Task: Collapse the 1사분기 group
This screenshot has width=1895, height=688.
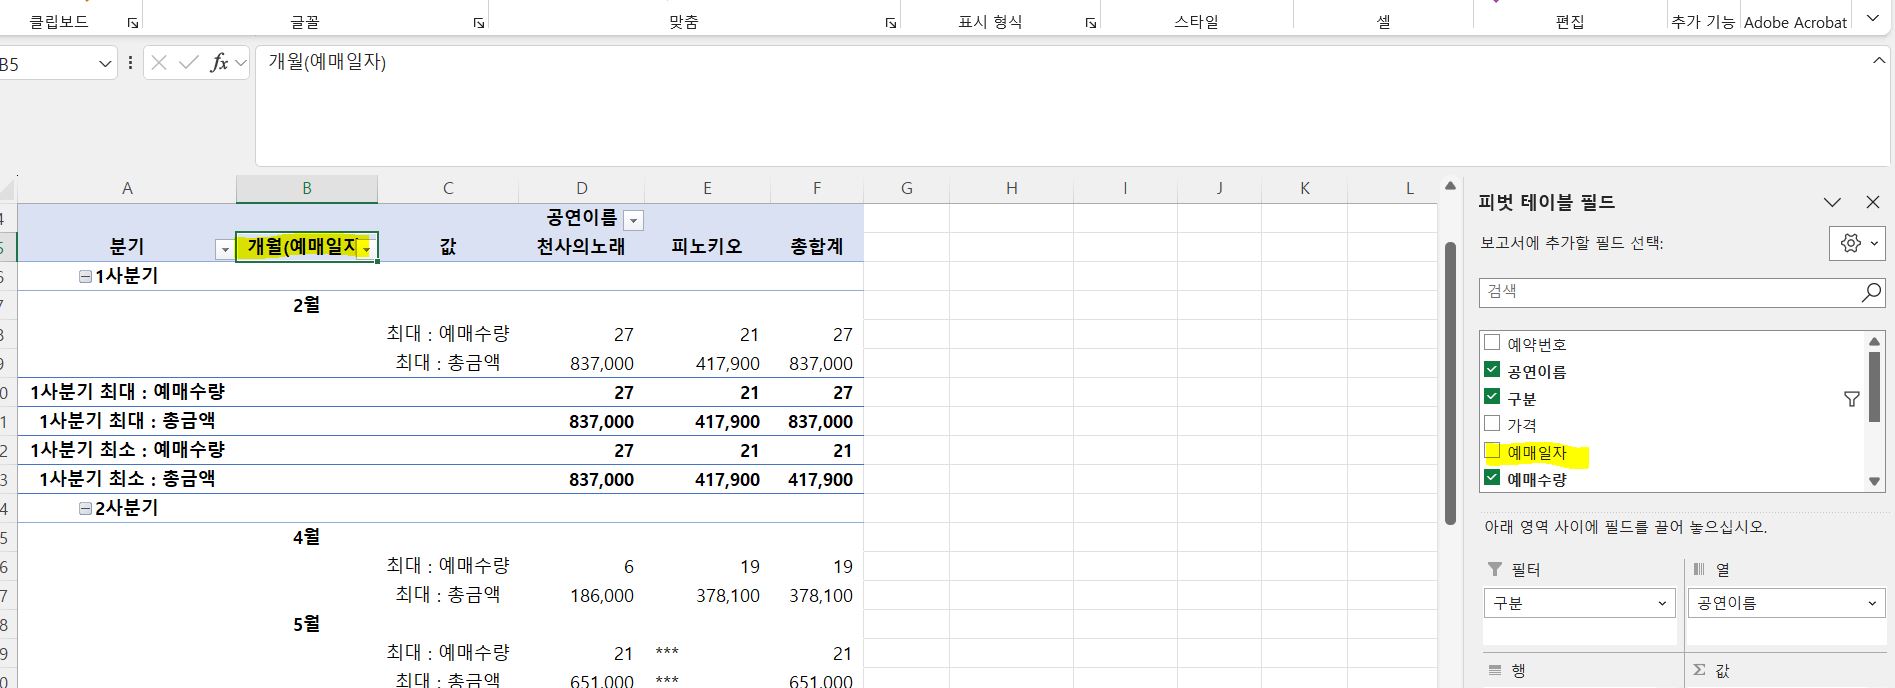Action: click(x=86, y=277)
